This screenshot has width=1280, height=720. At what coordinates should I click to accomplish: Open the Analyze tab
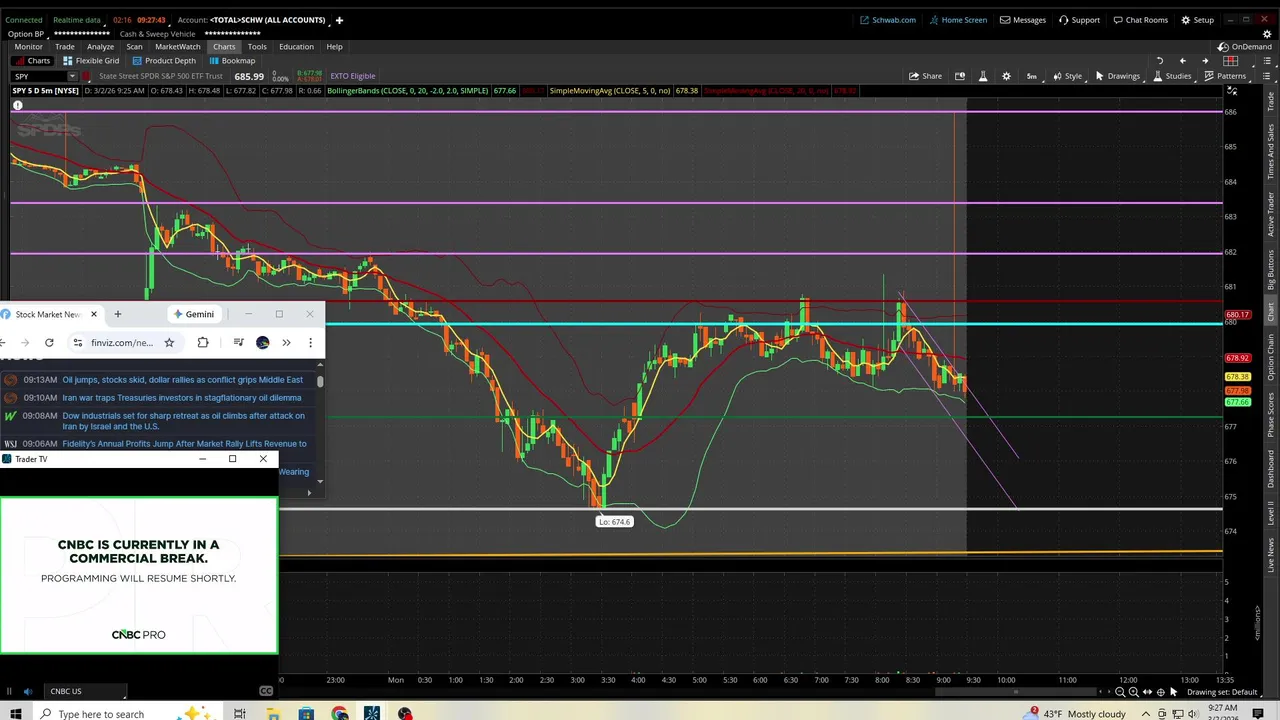coord(100,46)
